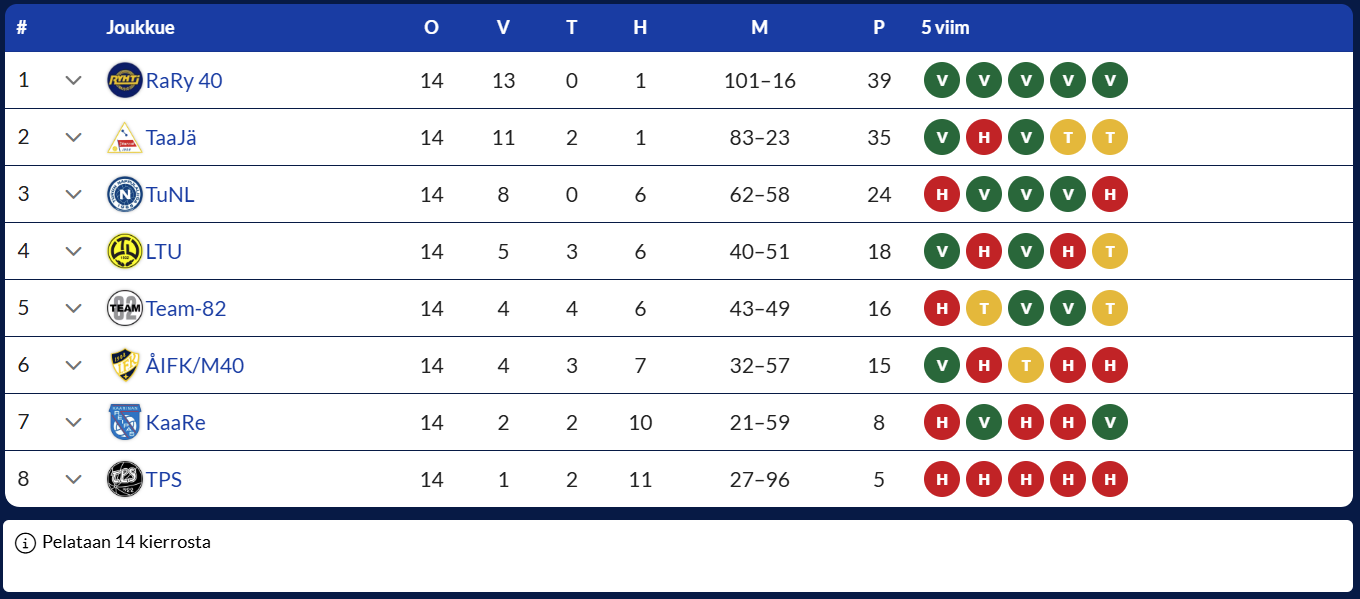Click the RaRy 40 team logo
This screenshot has height=599, width=1360.
(125, 80)
